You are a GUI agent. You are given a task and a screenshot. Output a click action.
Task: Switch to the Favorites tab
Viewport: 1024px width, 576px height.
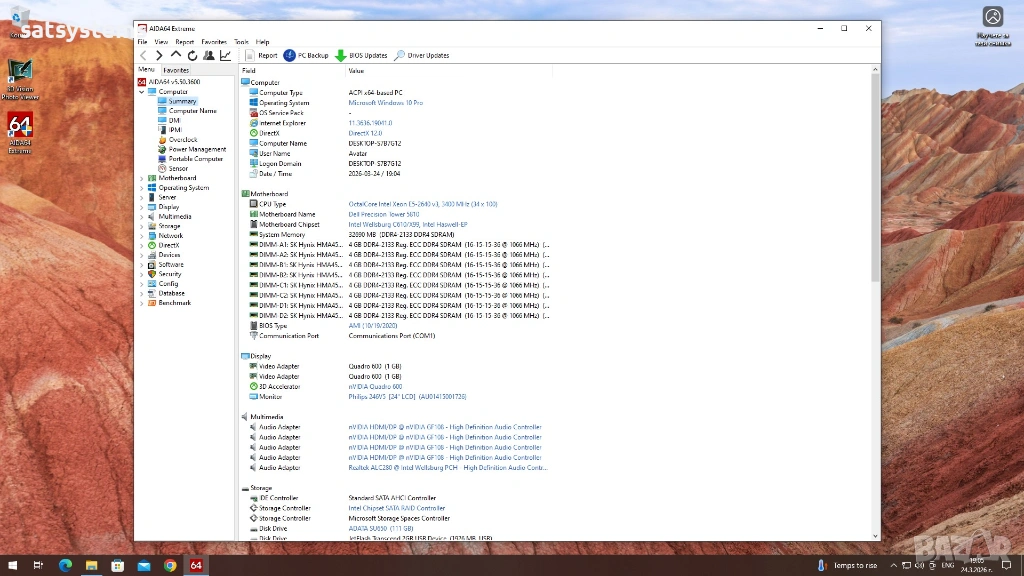pos(176,70)
